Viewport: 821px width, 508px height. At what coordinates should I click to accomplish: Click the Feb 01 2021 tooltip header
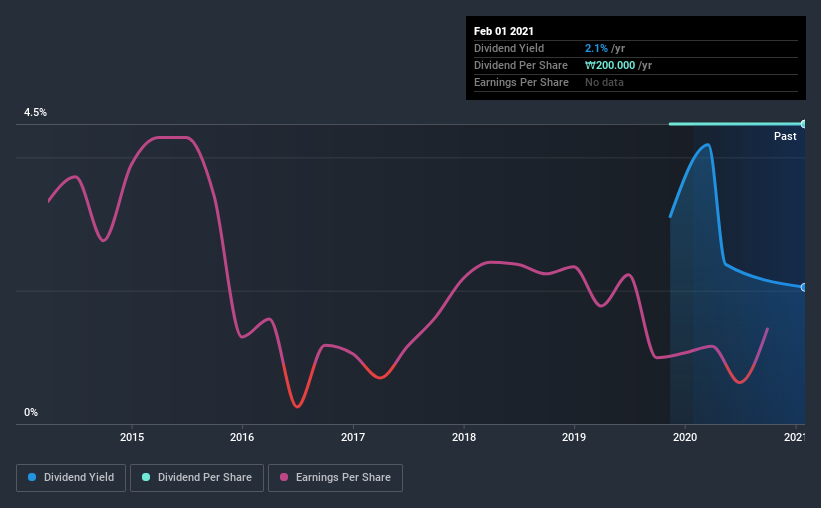point(504,31)
